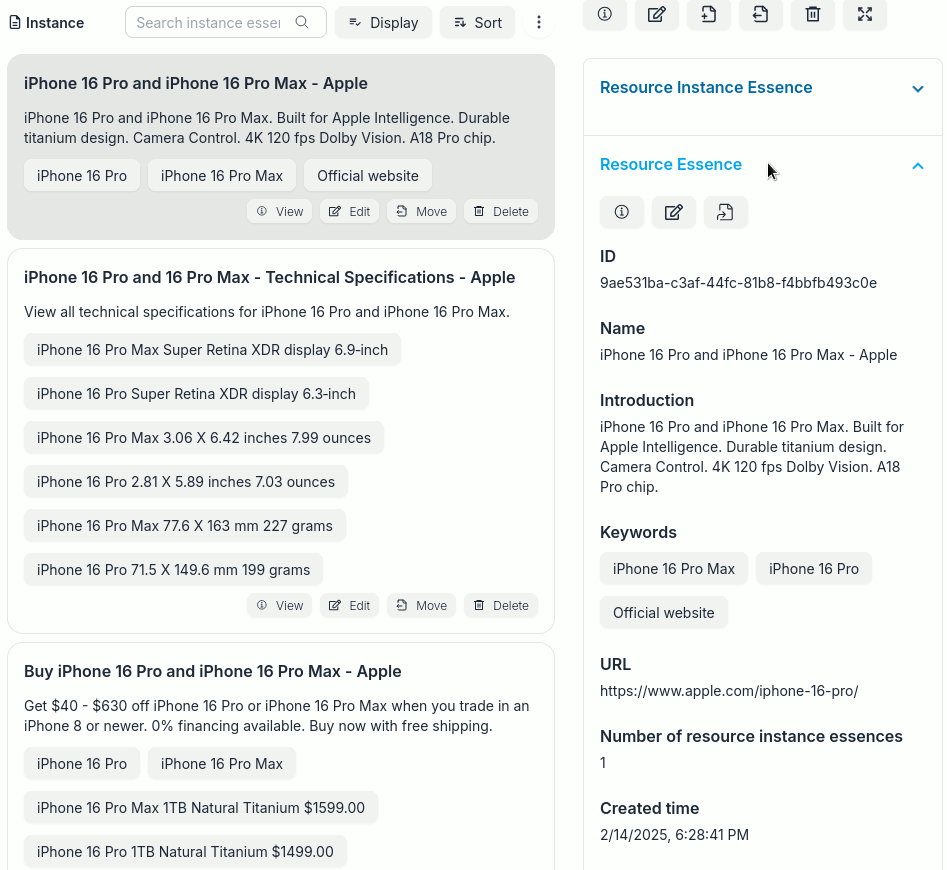Click the Resource Essence heading text

pos(671,164)
